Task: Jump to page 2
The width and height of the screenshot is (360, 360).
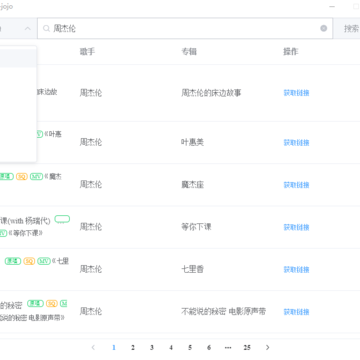Action: click(133, 348)
